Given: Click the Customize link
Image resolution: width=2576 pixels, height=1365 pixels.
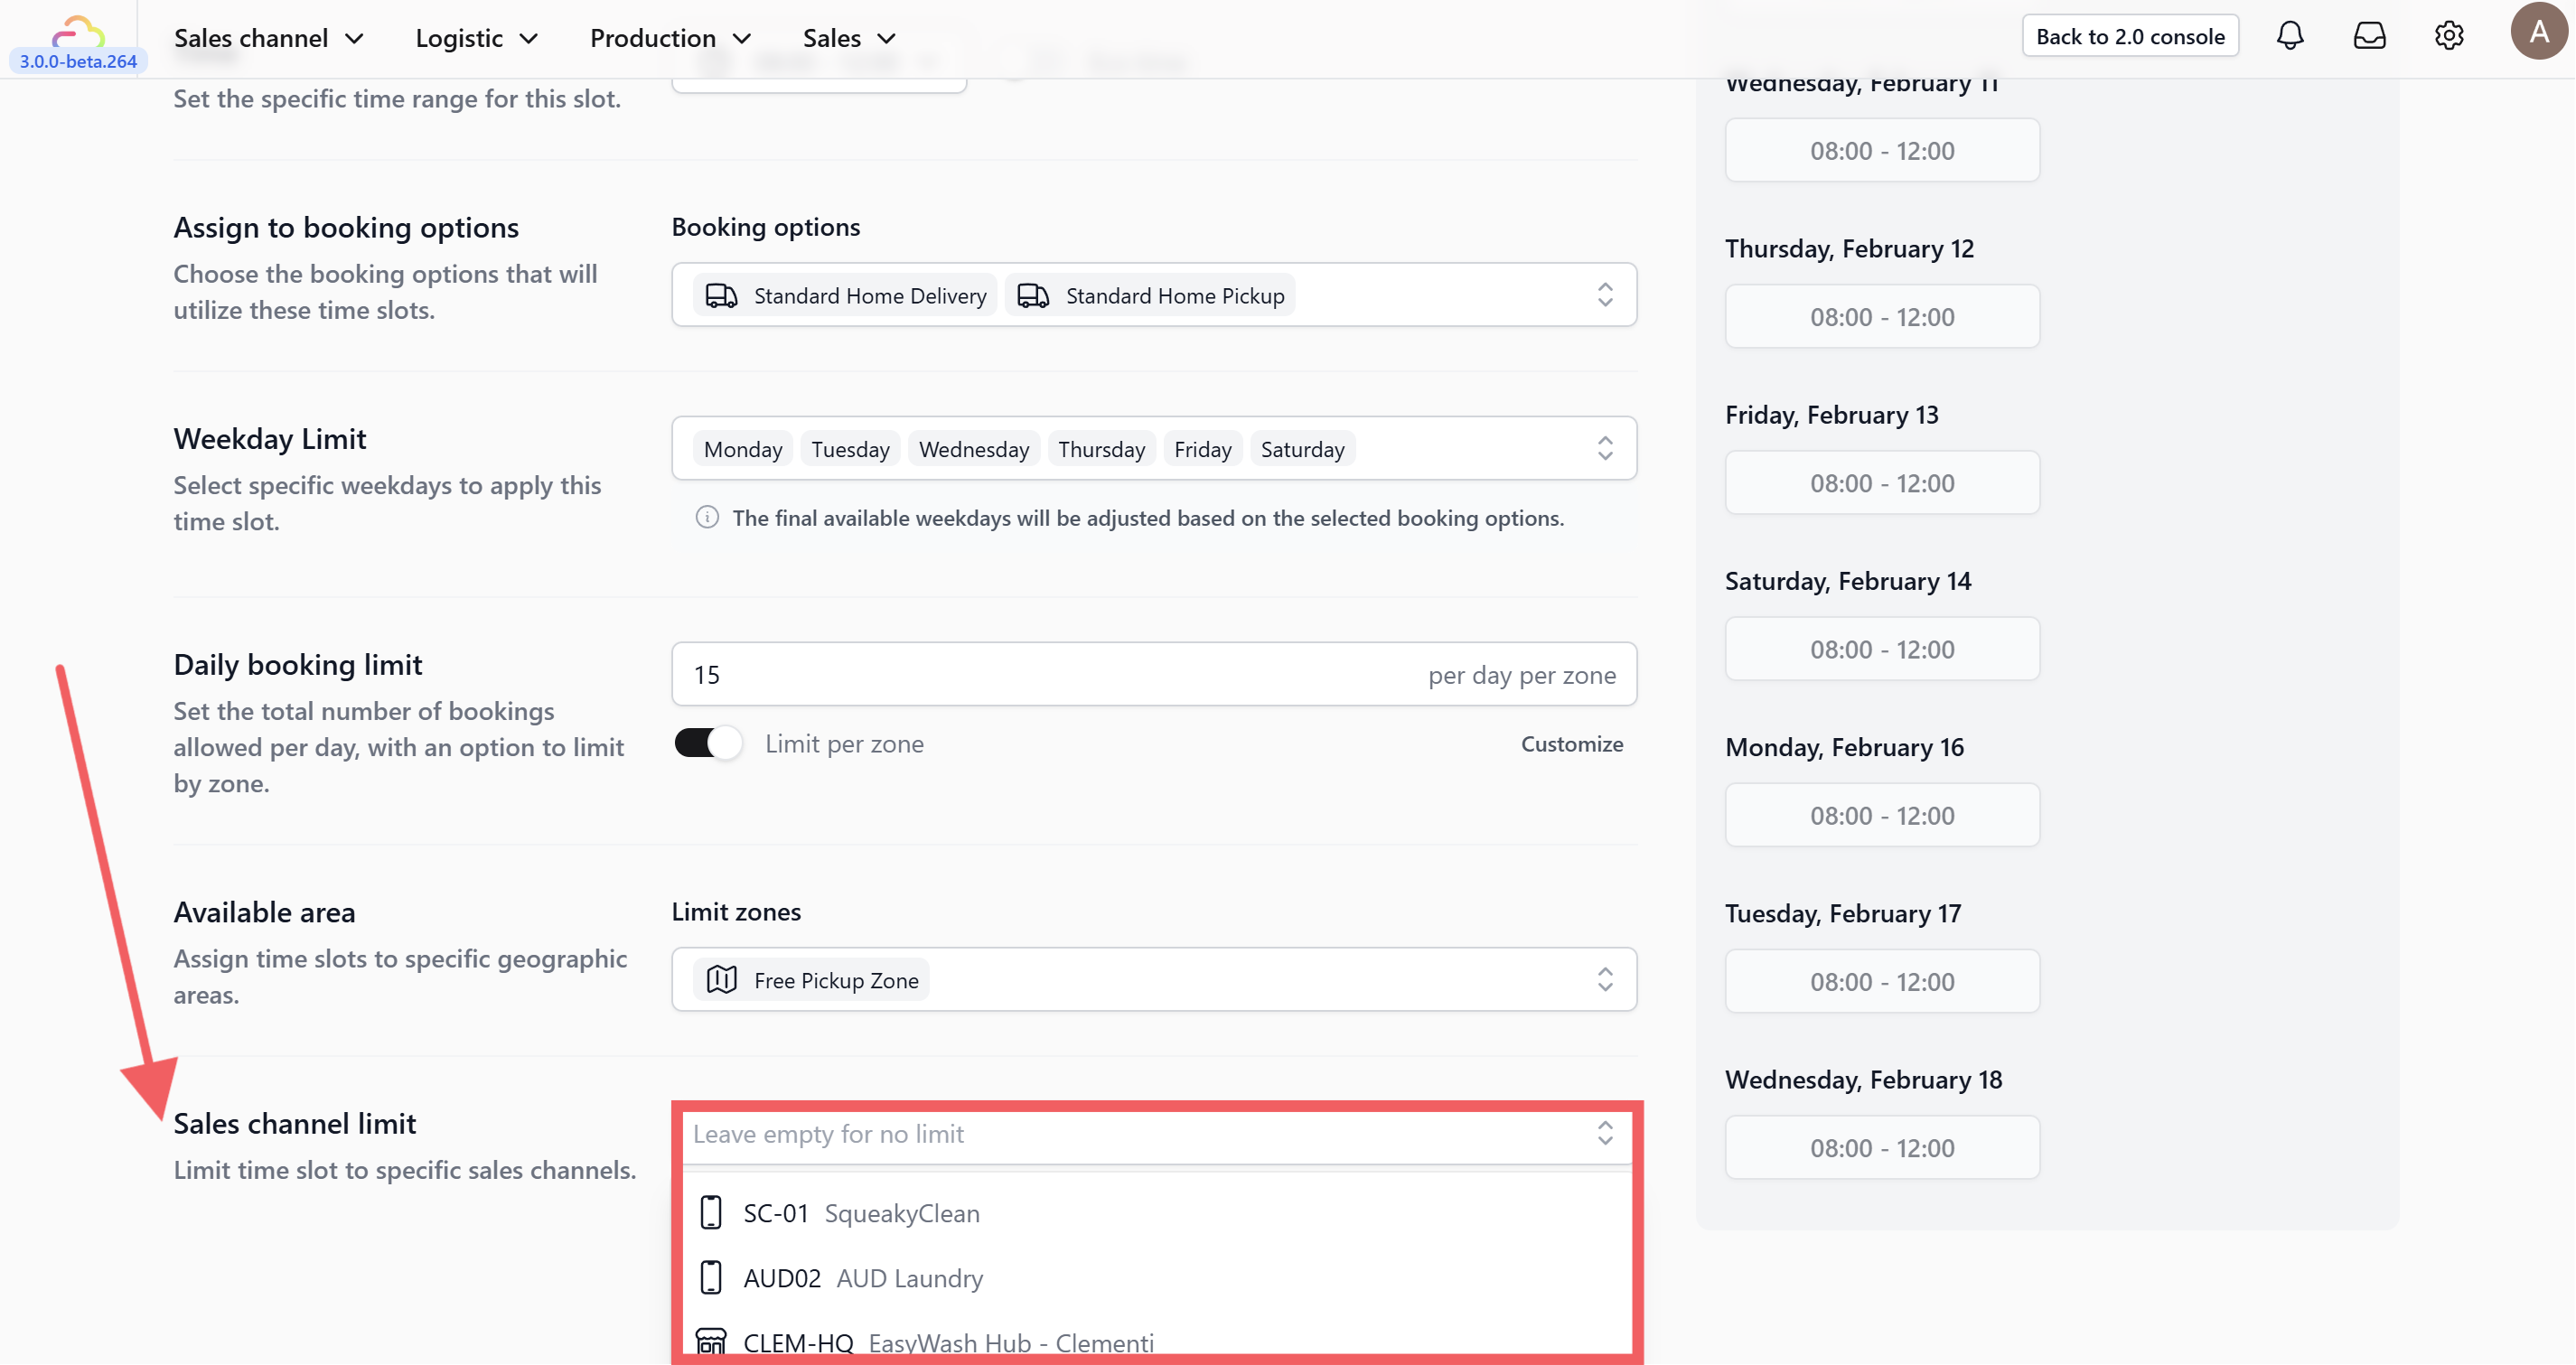Looking at the screenshot, I should 1571,744.
